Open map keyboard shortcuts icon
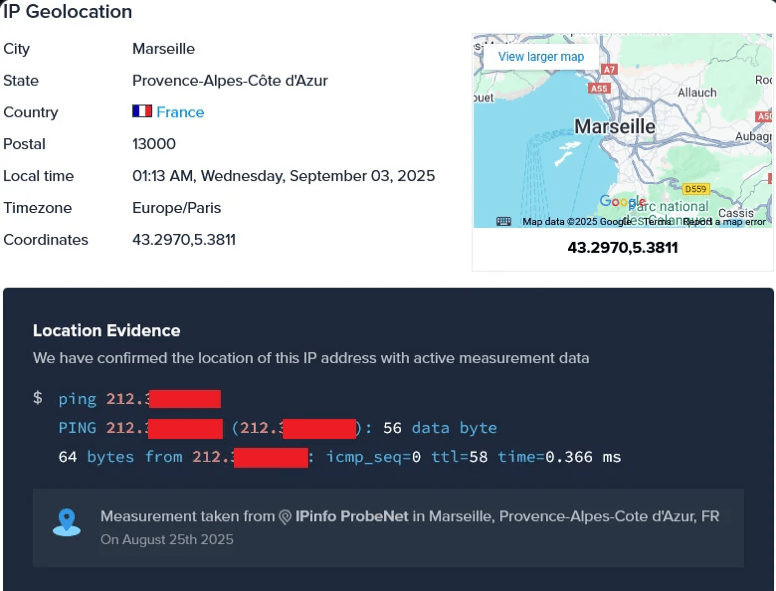776x591 pixels. (x=503, y=222)
